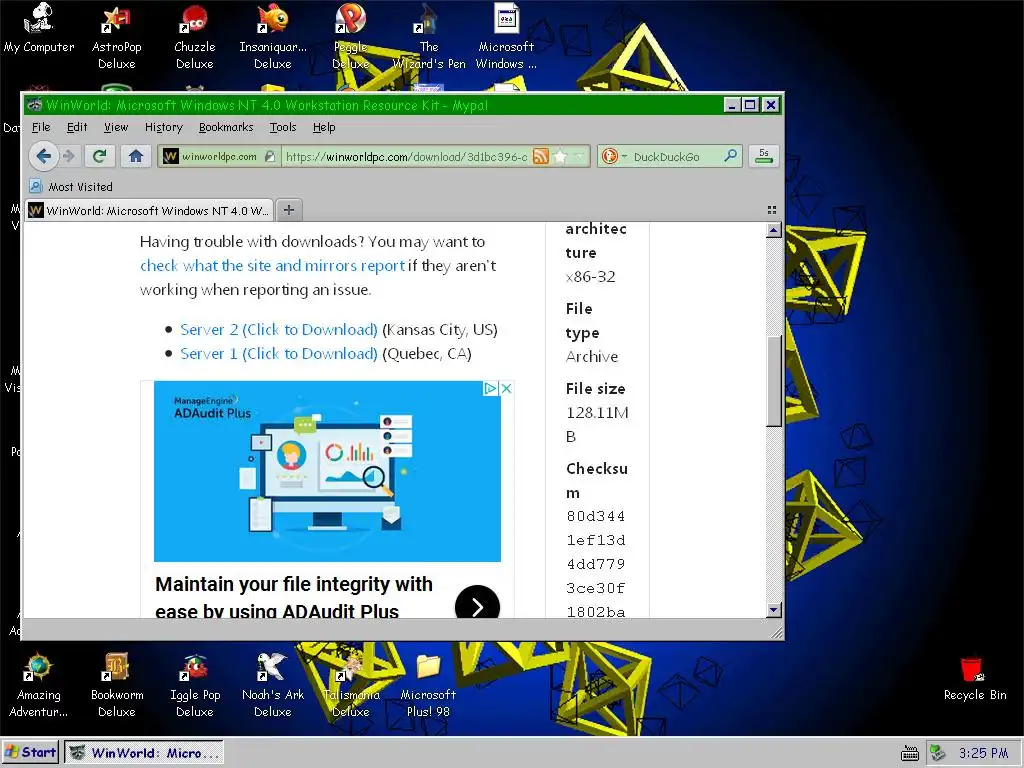Click the Mypal icon in the title bar

pyautogui.click(x=35, y=105)
